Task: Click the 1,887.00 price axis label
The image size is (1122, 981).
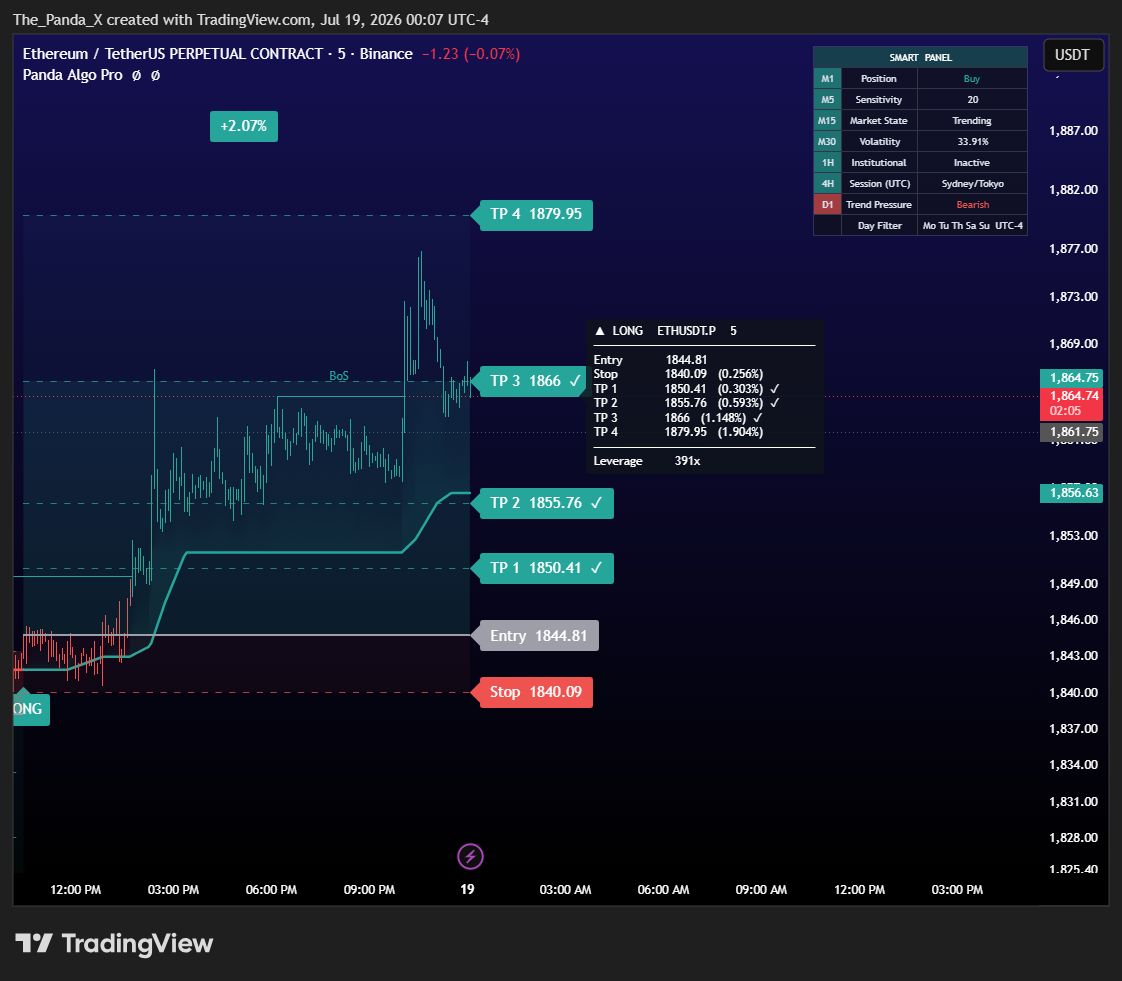Action: [x=1073, y=130]
